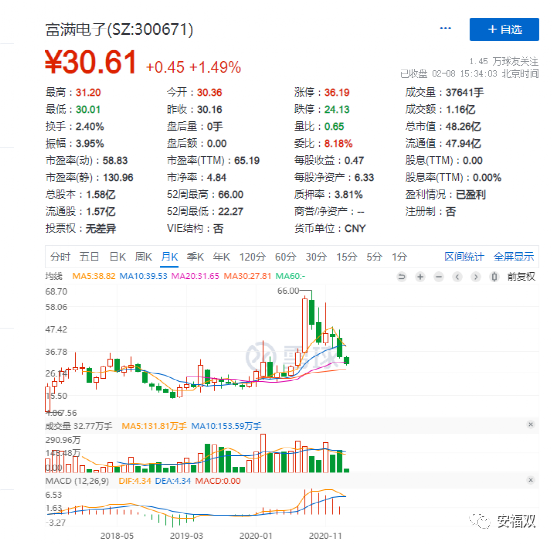This screenshot has width=553, height=545.
Task: Switch to the 周K tab
Action: [144, 257]
